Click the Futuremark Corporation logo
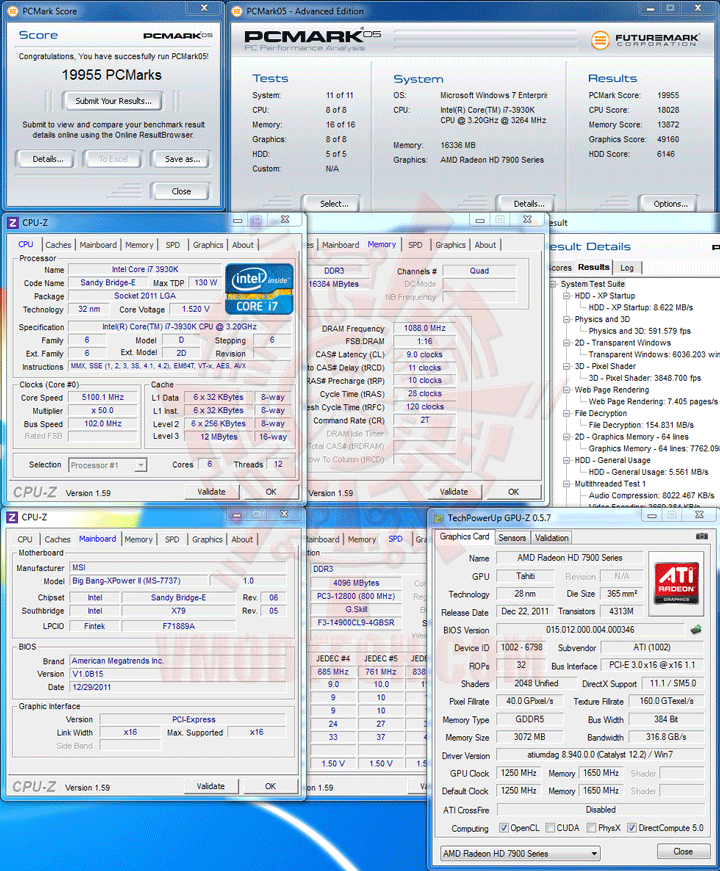Viewport: 720px width, 871px height. click(x=645, y=40)
